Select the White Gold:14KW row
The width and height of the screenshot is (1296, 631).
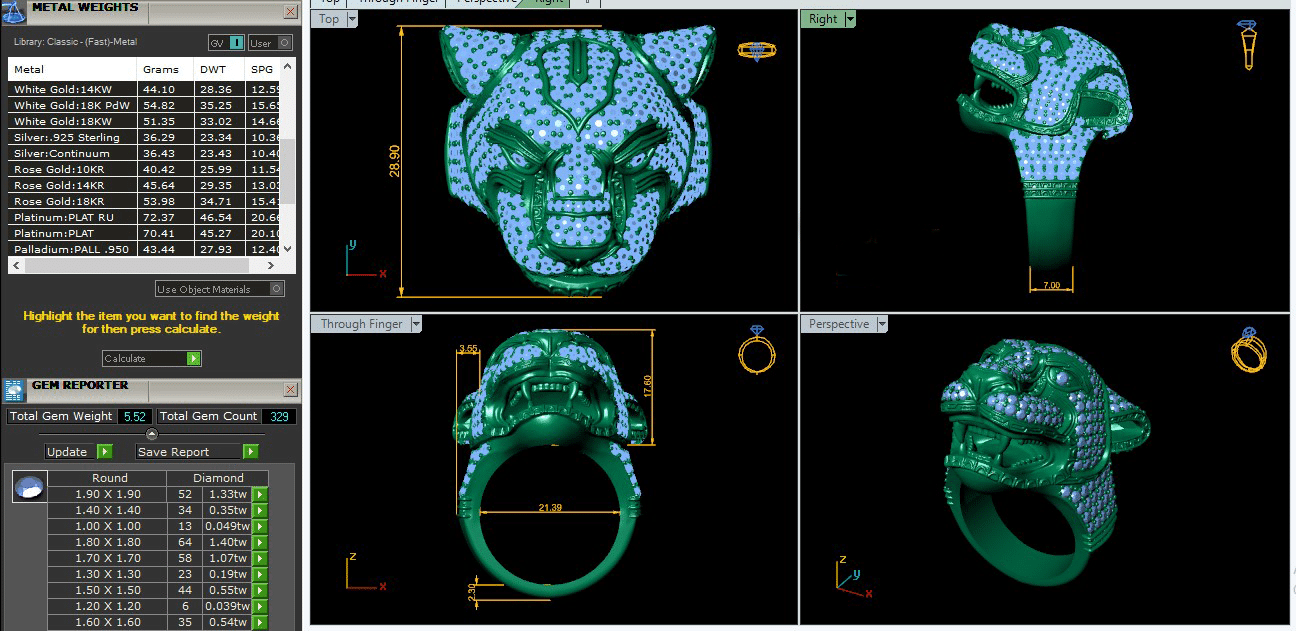coord(144,89)
